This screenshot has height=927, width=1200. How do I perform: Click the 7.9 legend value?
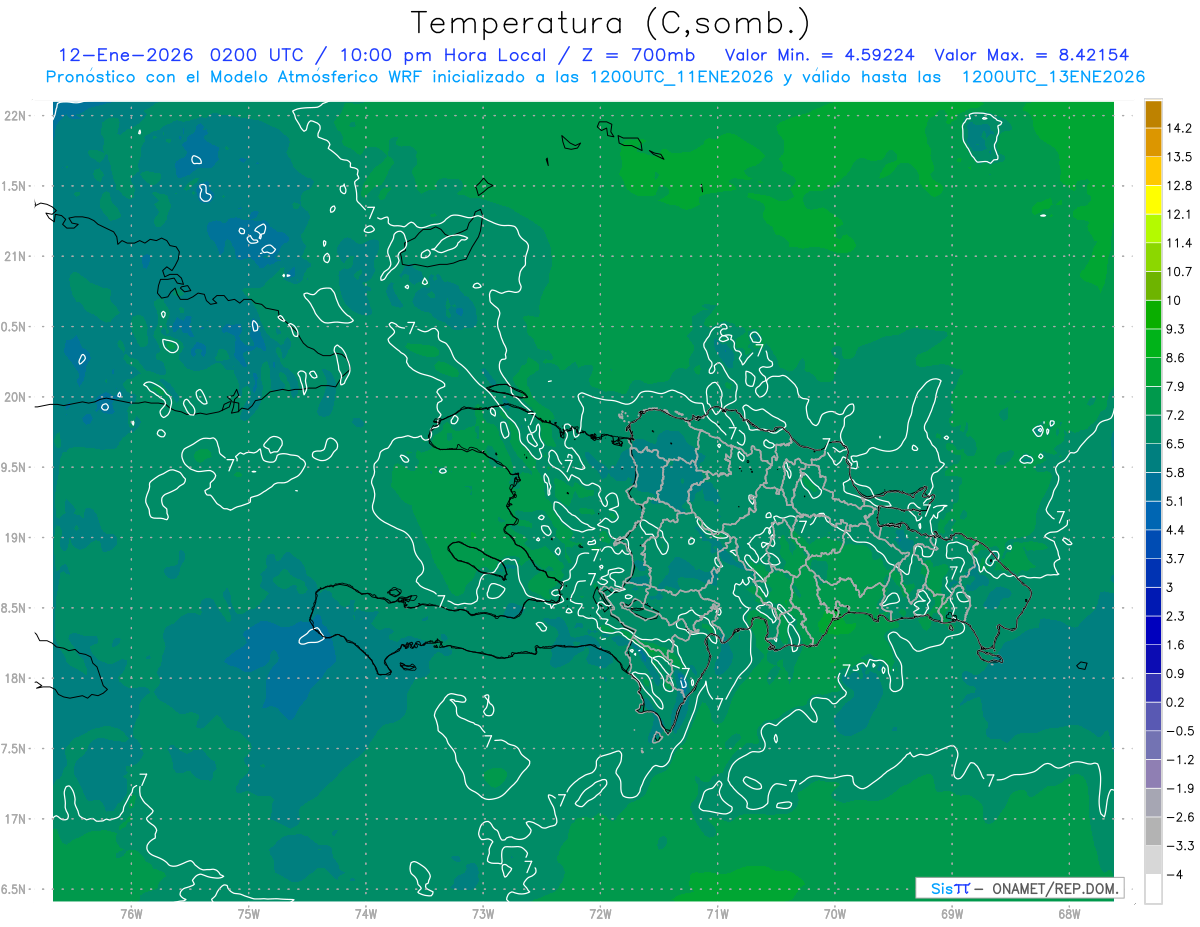(x=1176, y=387)
